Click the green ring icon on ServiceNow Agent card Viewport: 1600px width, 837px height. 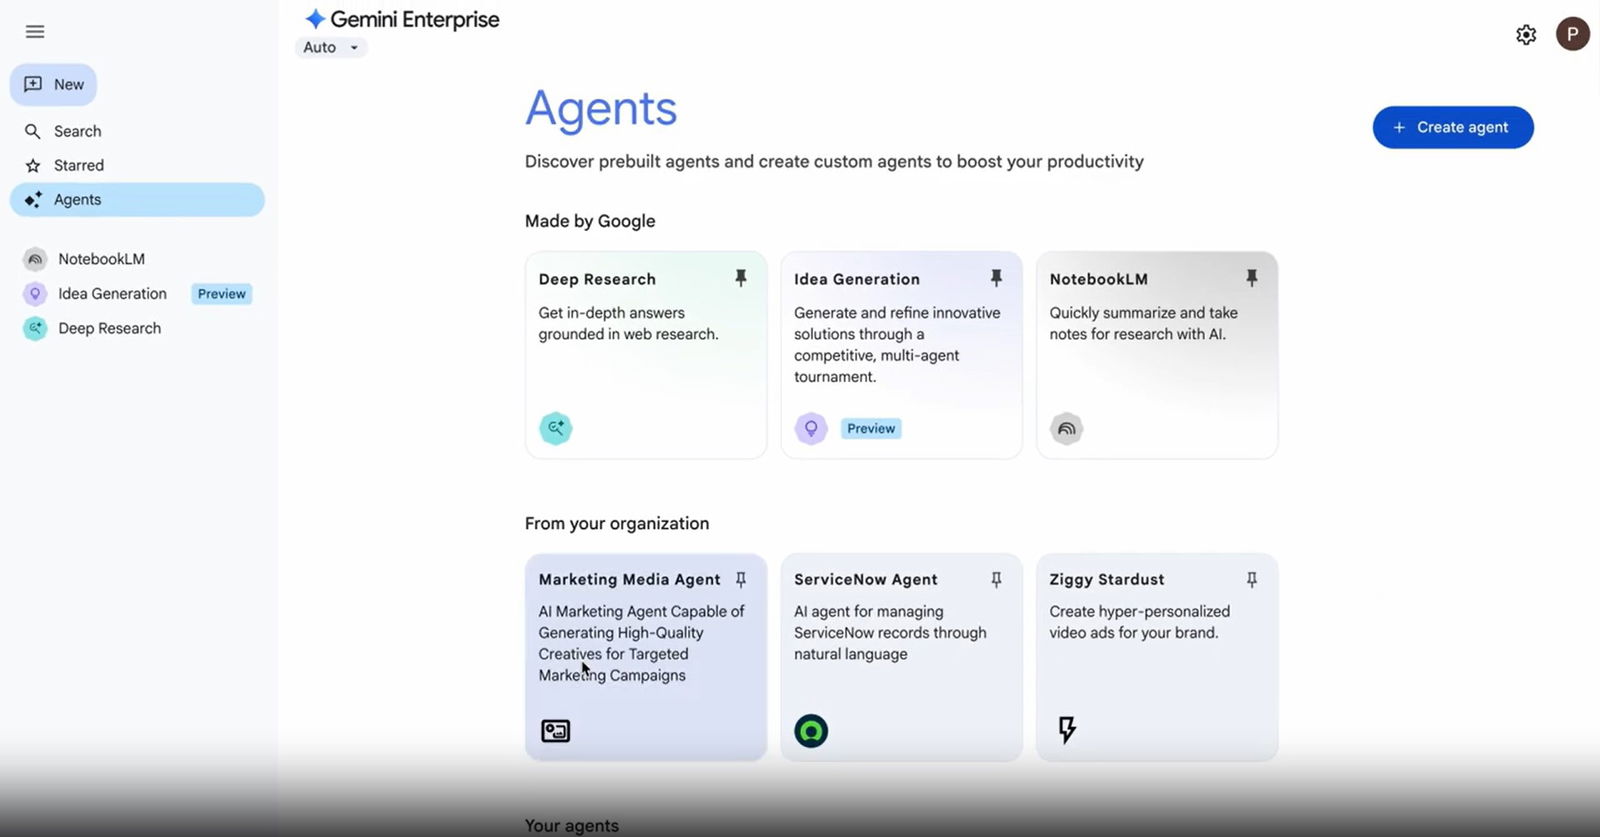point(811,731)
